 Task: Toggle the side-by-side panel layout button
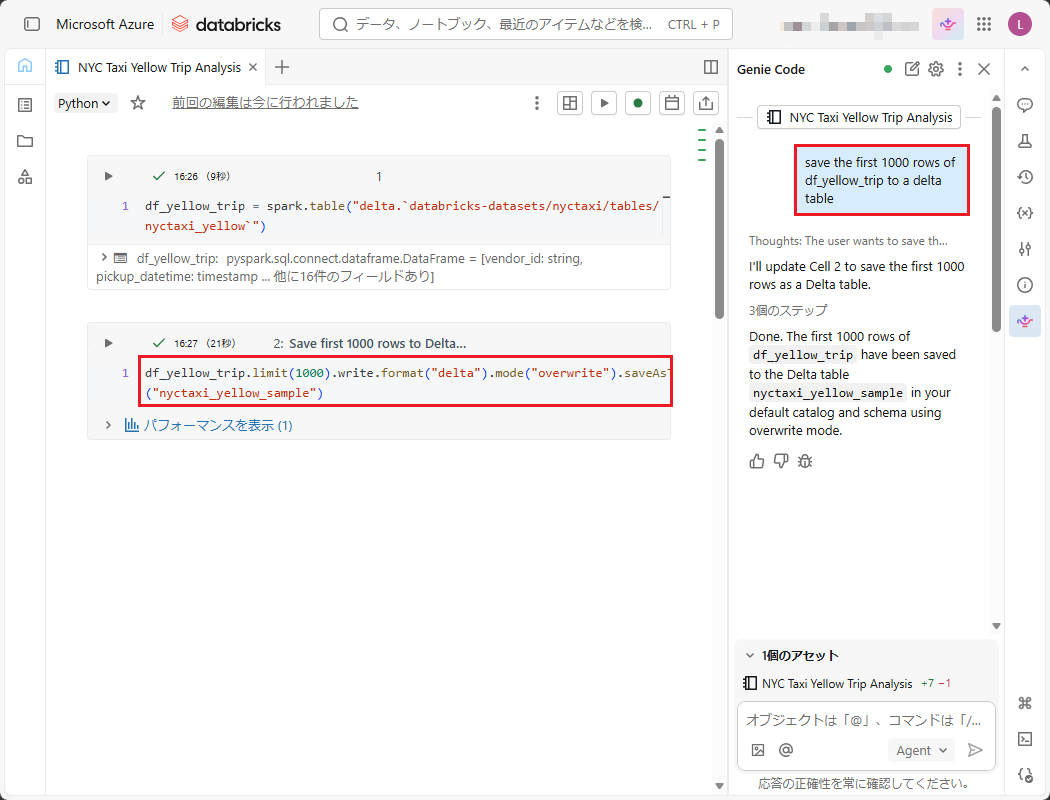point(711,67)
